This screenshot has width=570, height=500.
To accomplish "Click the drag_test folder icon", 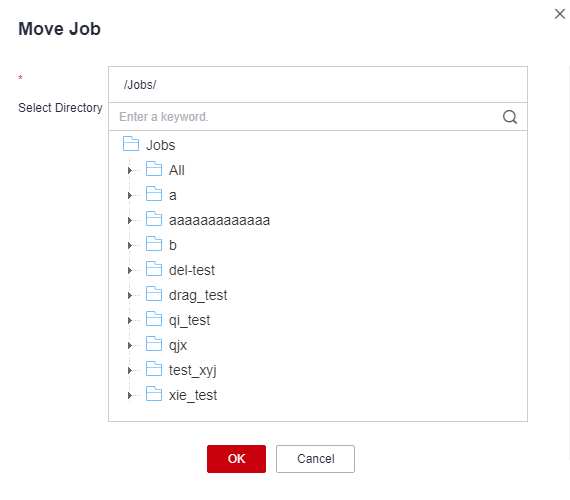I will coord(154,294).
